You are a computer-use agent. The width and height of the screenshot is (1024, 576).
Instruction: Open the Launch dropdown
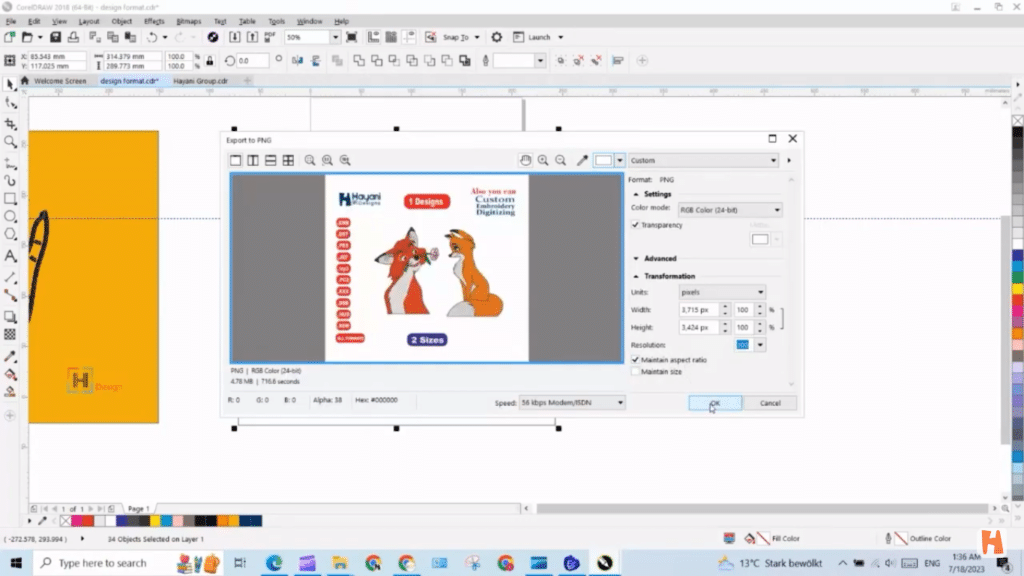560,37
